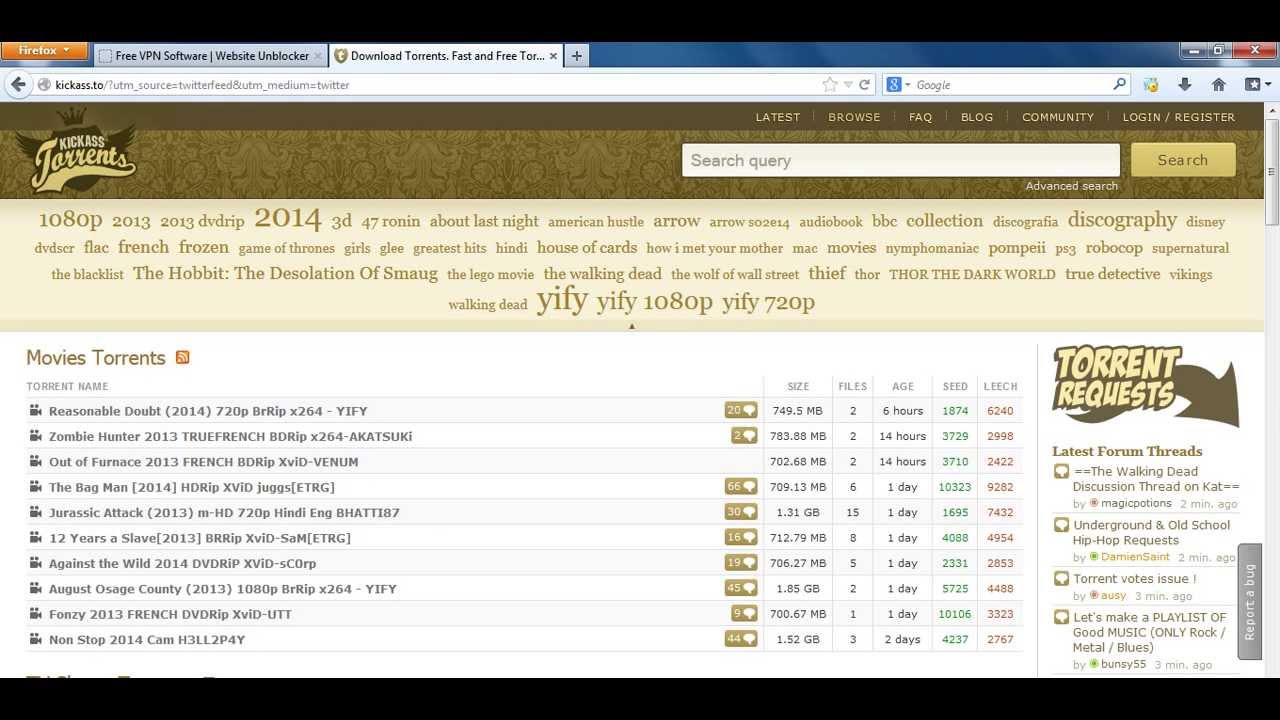The height and width of the screenshot is (720, 1280).
Task: Go back with the browser back arrow
Action: point(17,85)
